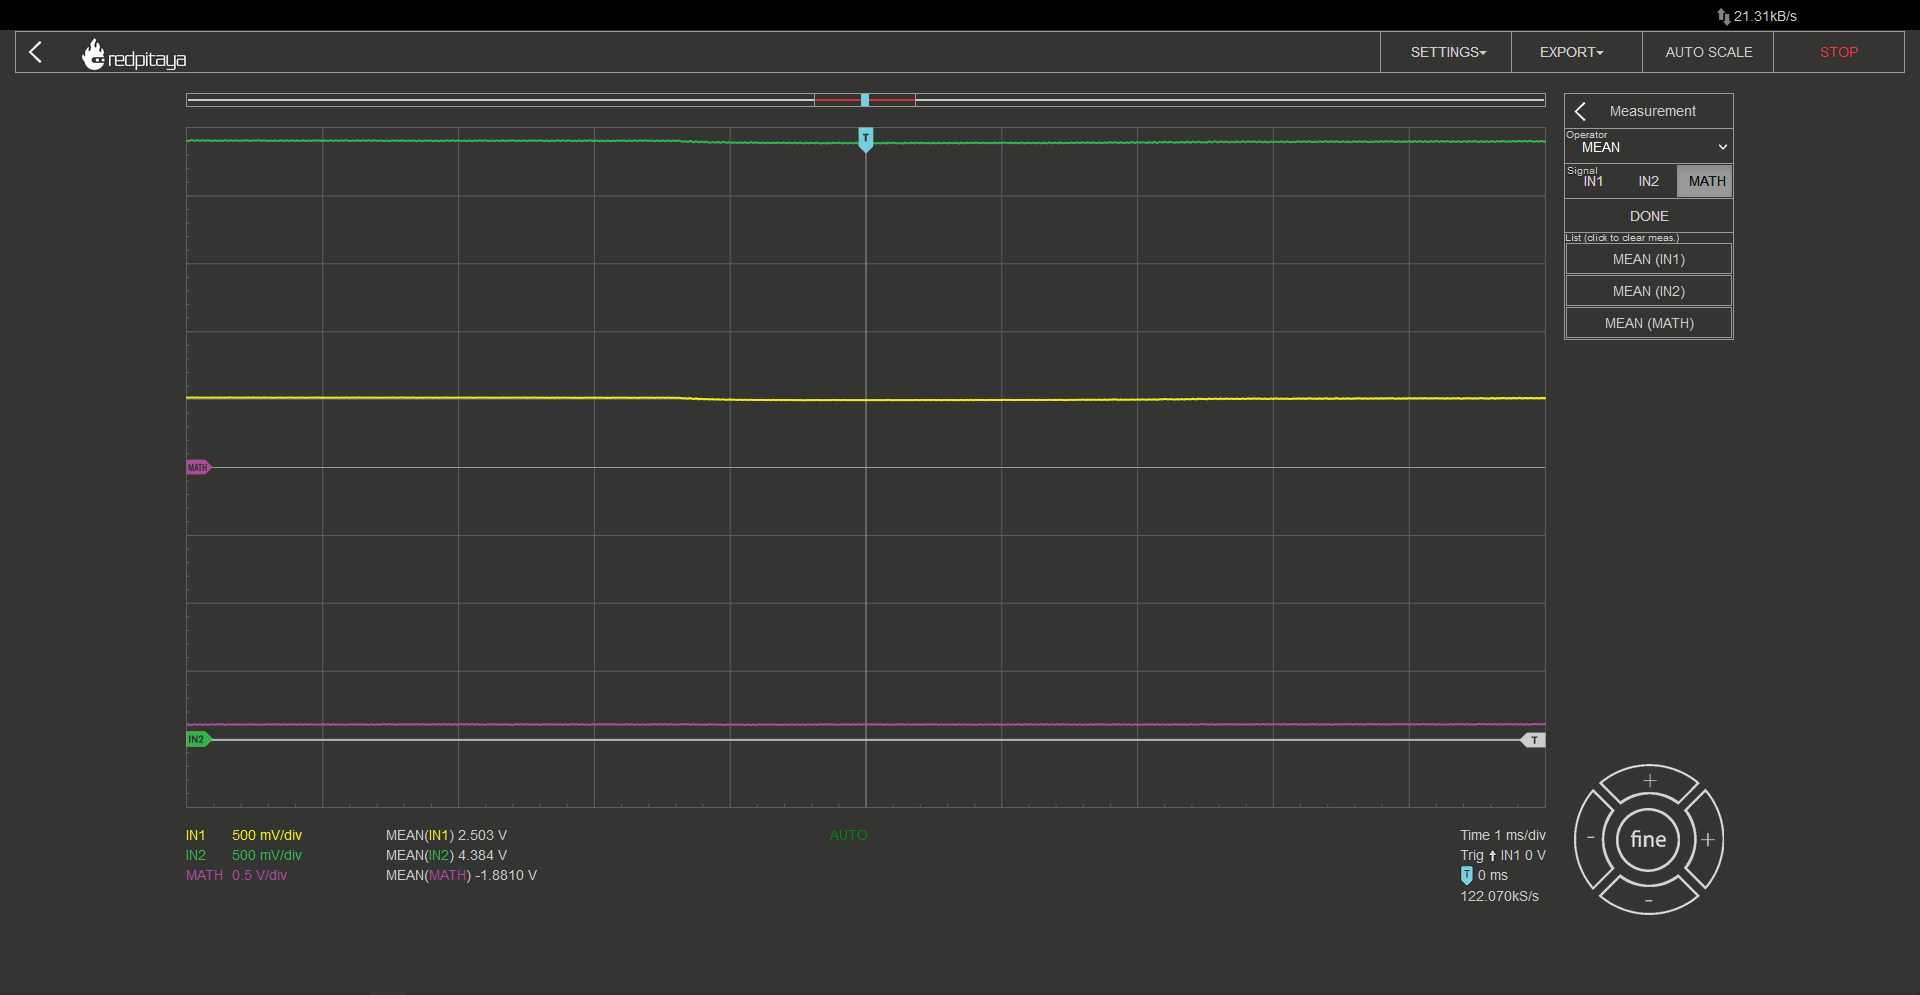Click the 122.070kS/s sample rate text

pos(1499,896)
